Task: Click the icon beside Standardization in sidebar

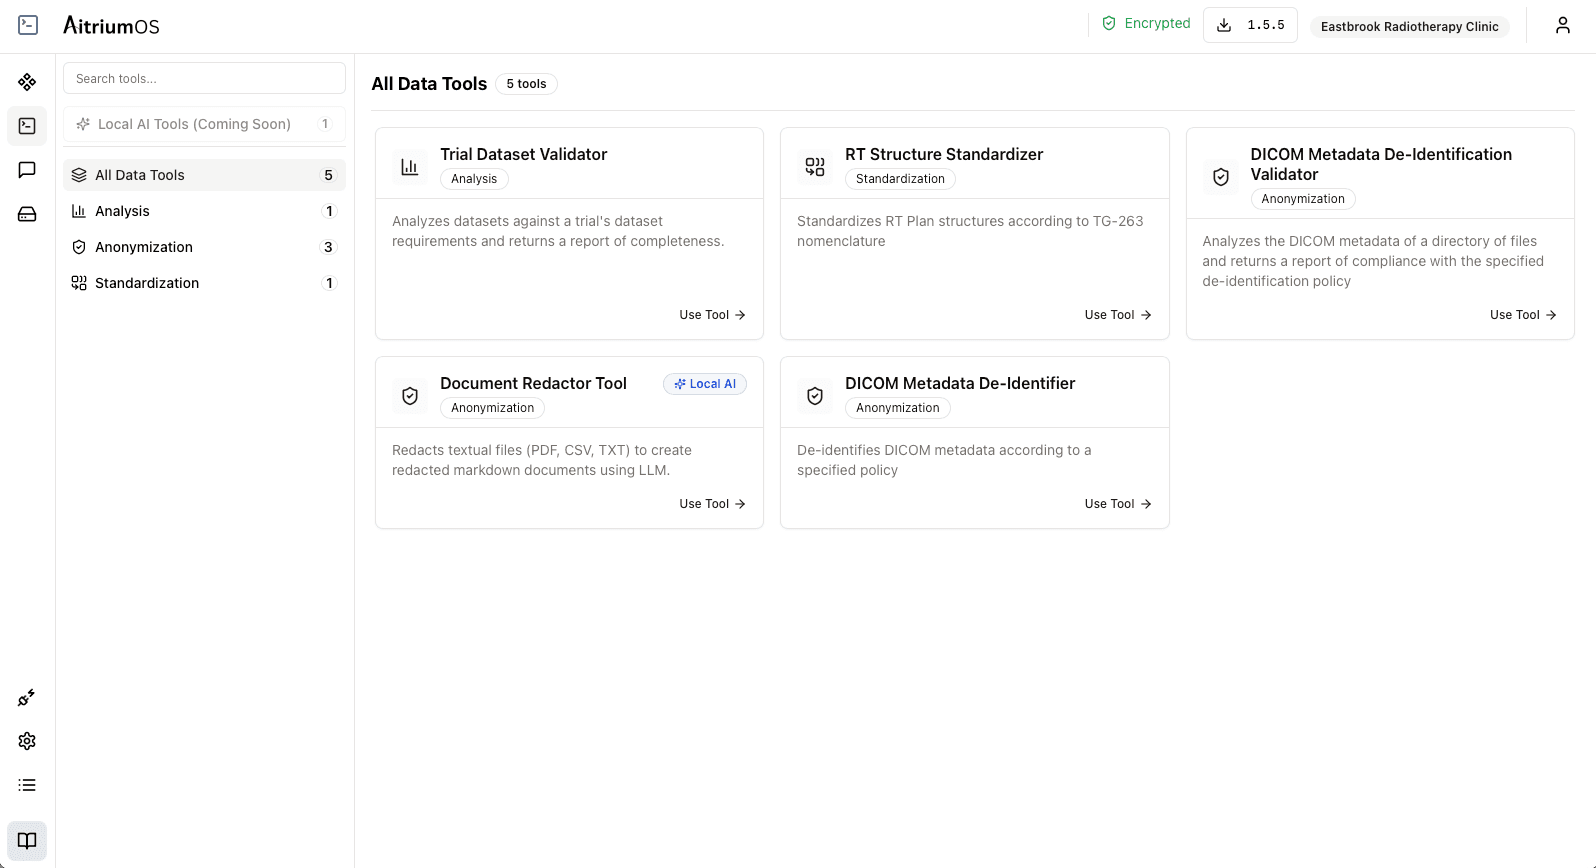Action: click(79, 283)
